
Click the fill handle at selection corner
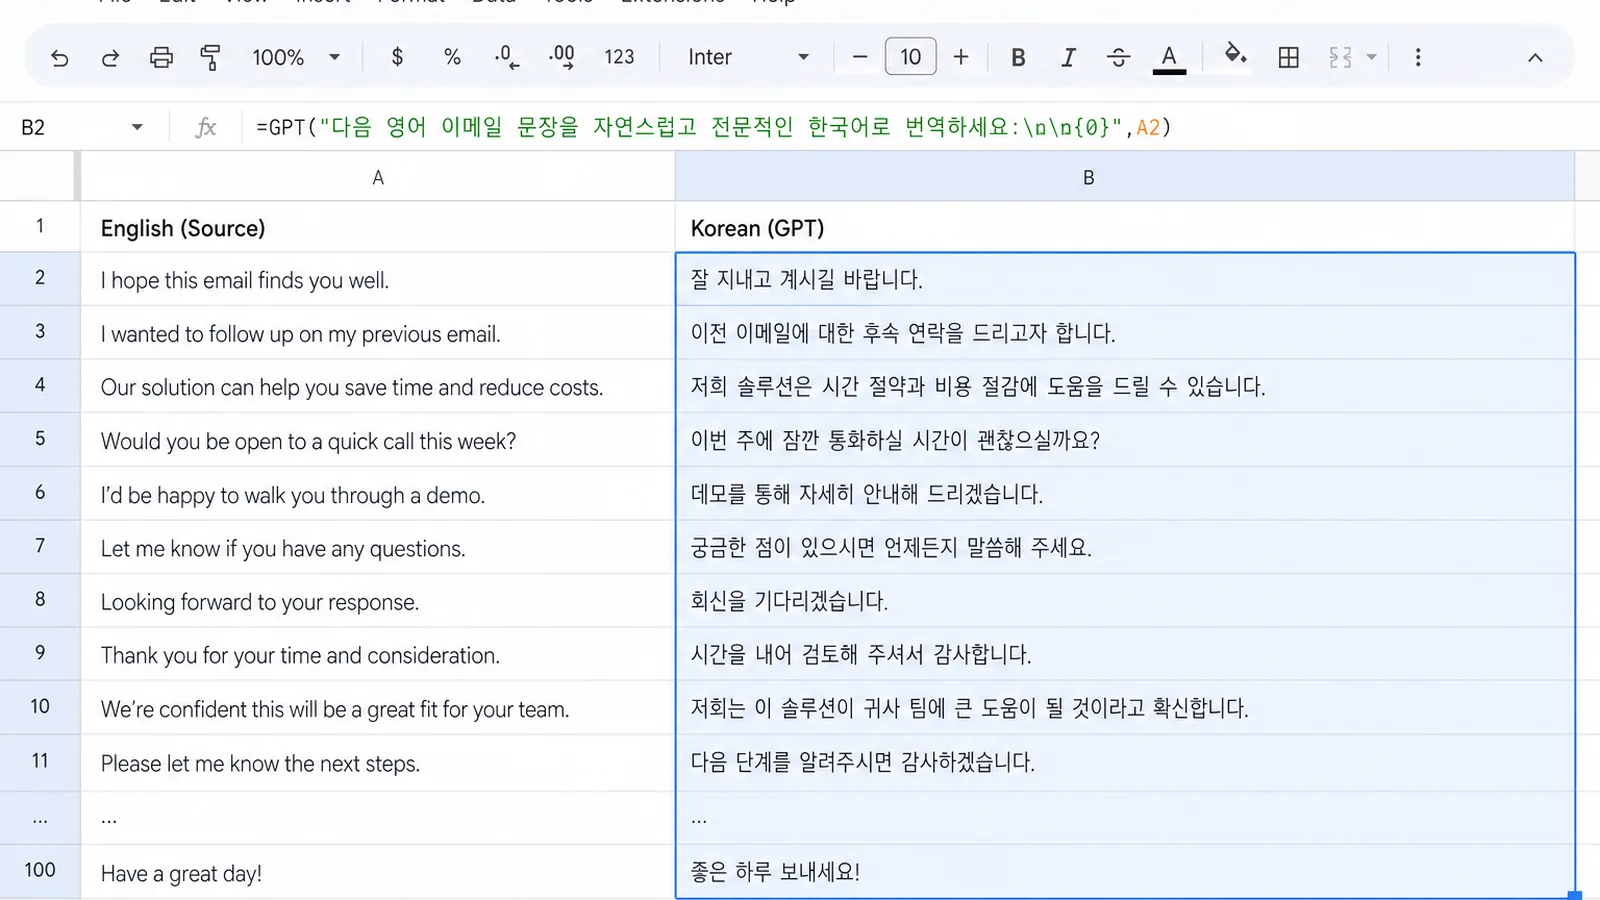(x=1575, y=896)
